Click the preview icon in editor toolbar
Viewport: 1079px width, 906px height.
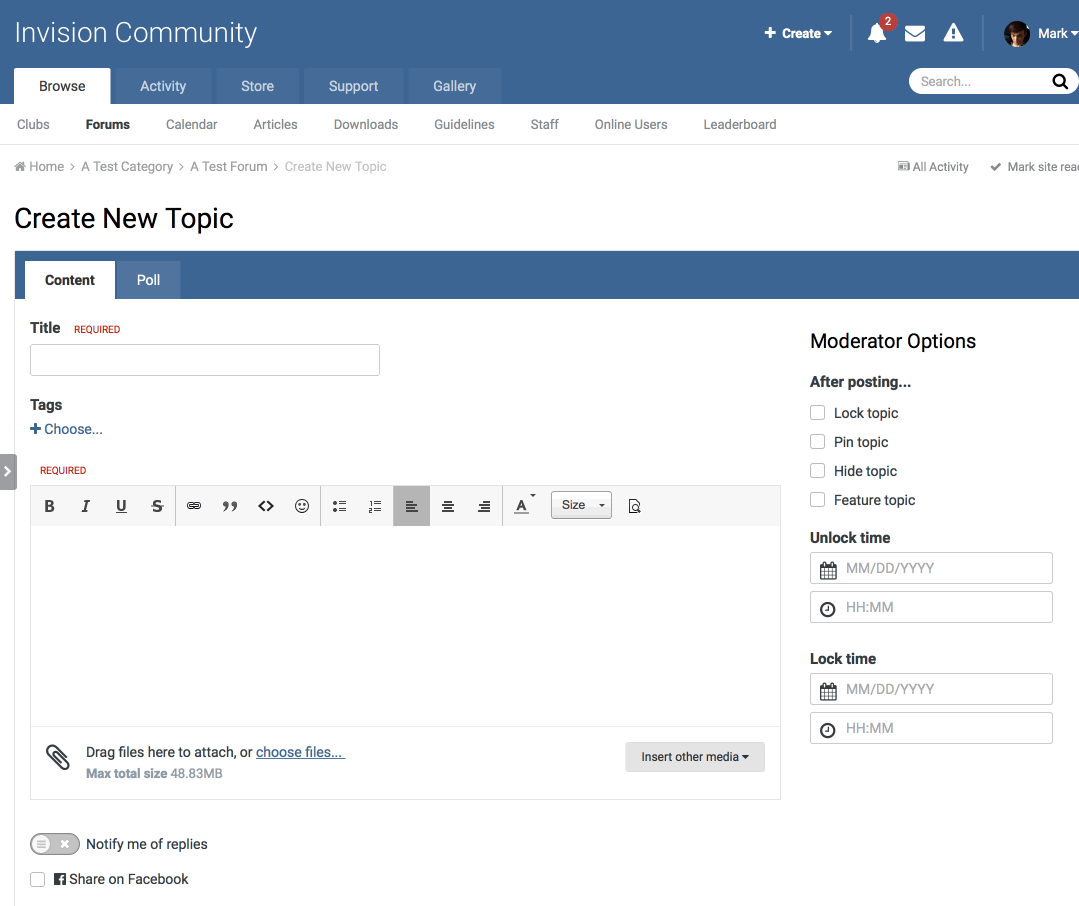[x=634, y=506]
